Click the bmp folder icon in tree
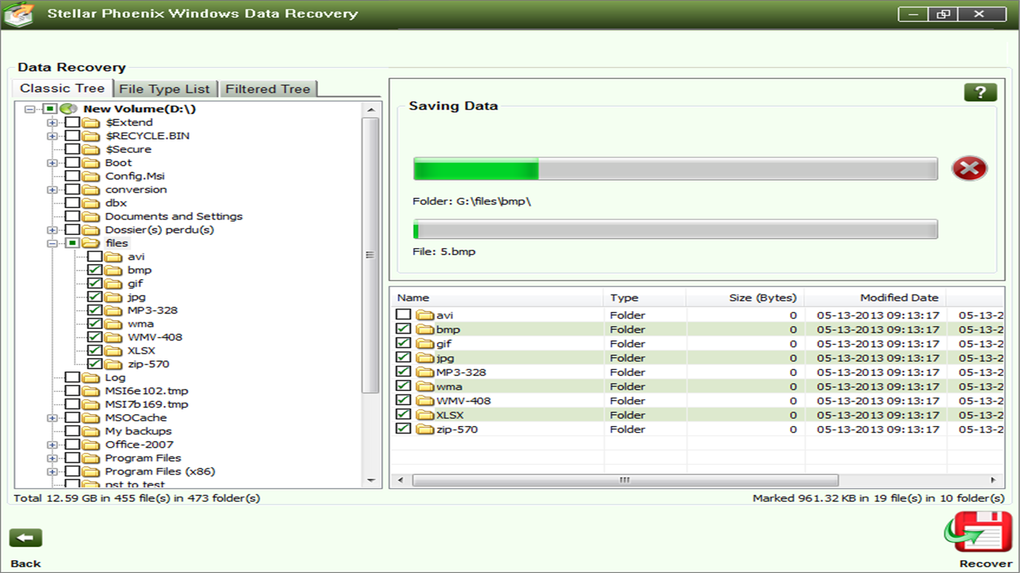Image resolution: width=1020 pixels, height=573 pixels. coord(113,271)
